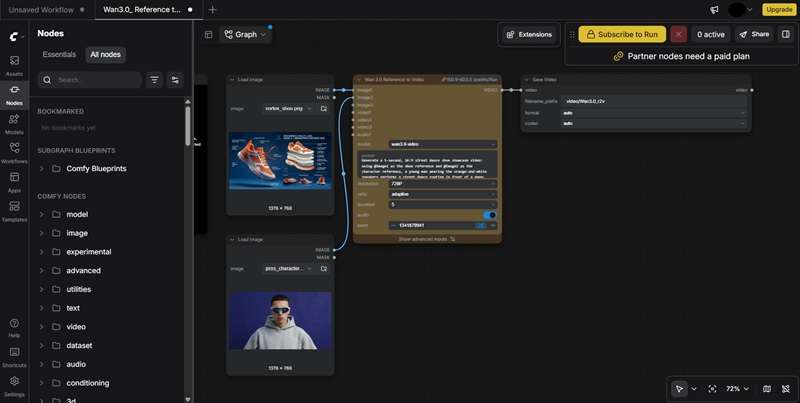This screenshot has height=403, width=800.
Task: Open the announcements megaphone icon
Action: click(714, 10)
